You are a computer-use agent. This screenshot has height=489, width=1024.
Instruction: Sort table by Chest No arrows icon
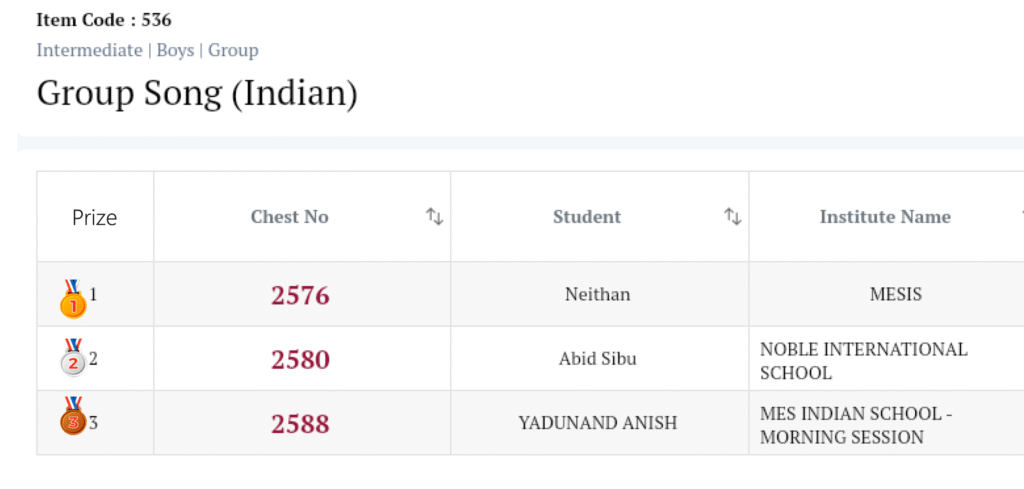[x=434, y=217]
